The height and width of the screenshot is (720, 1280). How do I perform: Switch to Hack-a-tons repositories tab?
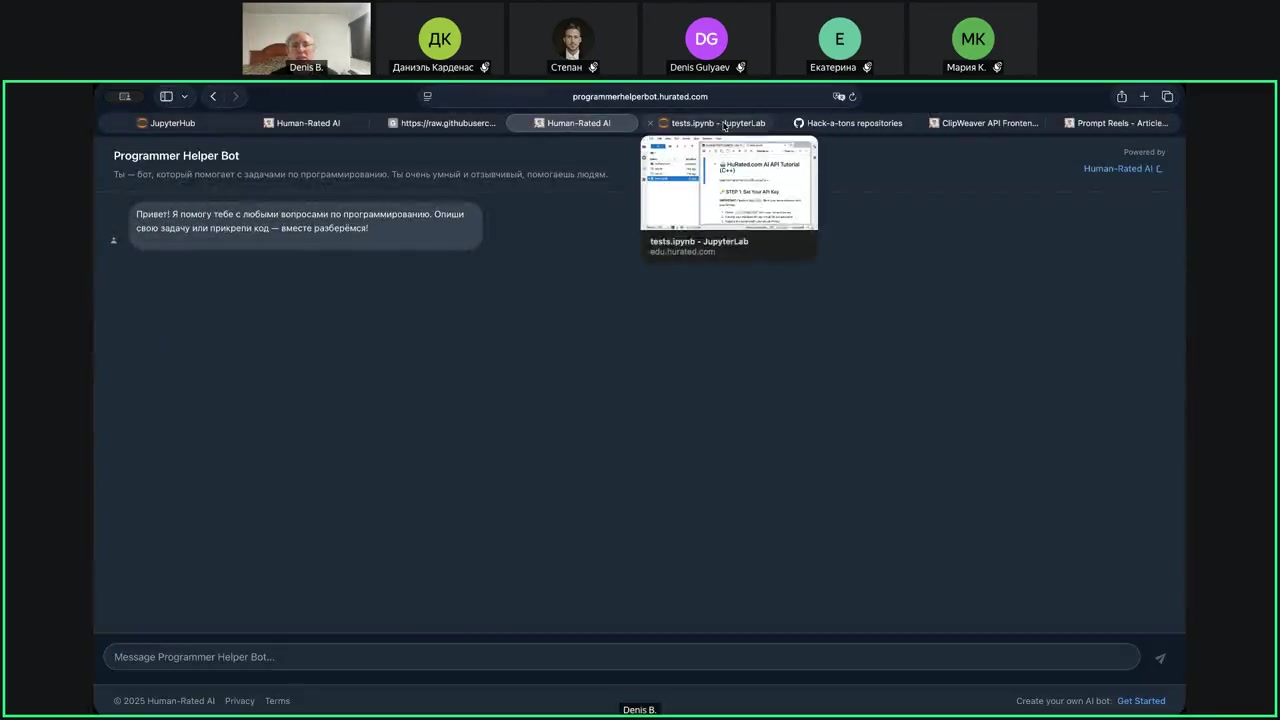click(848, 123)
